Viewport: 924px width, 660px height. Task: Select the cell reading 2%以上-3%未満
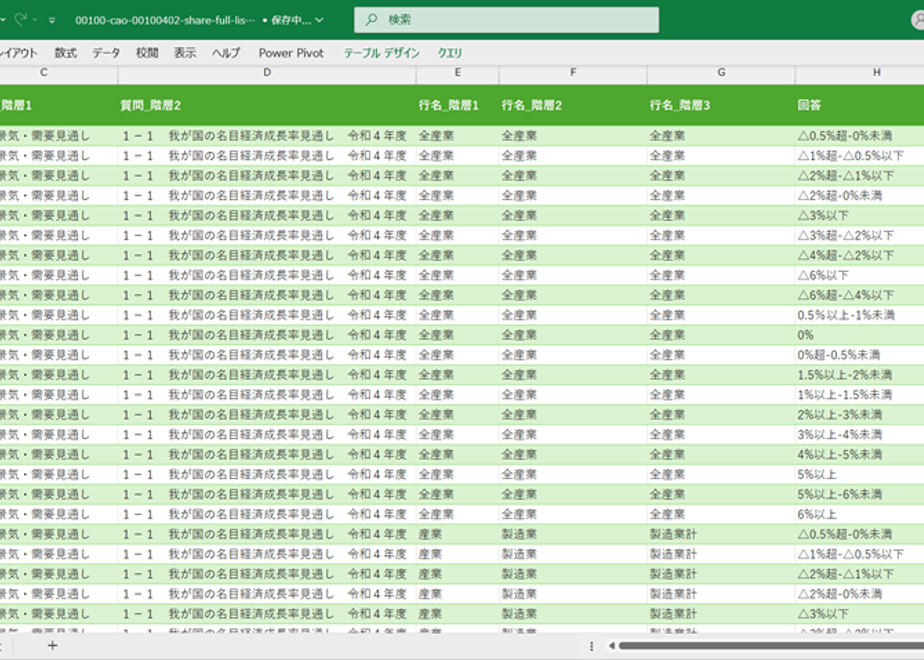[860, 415]
